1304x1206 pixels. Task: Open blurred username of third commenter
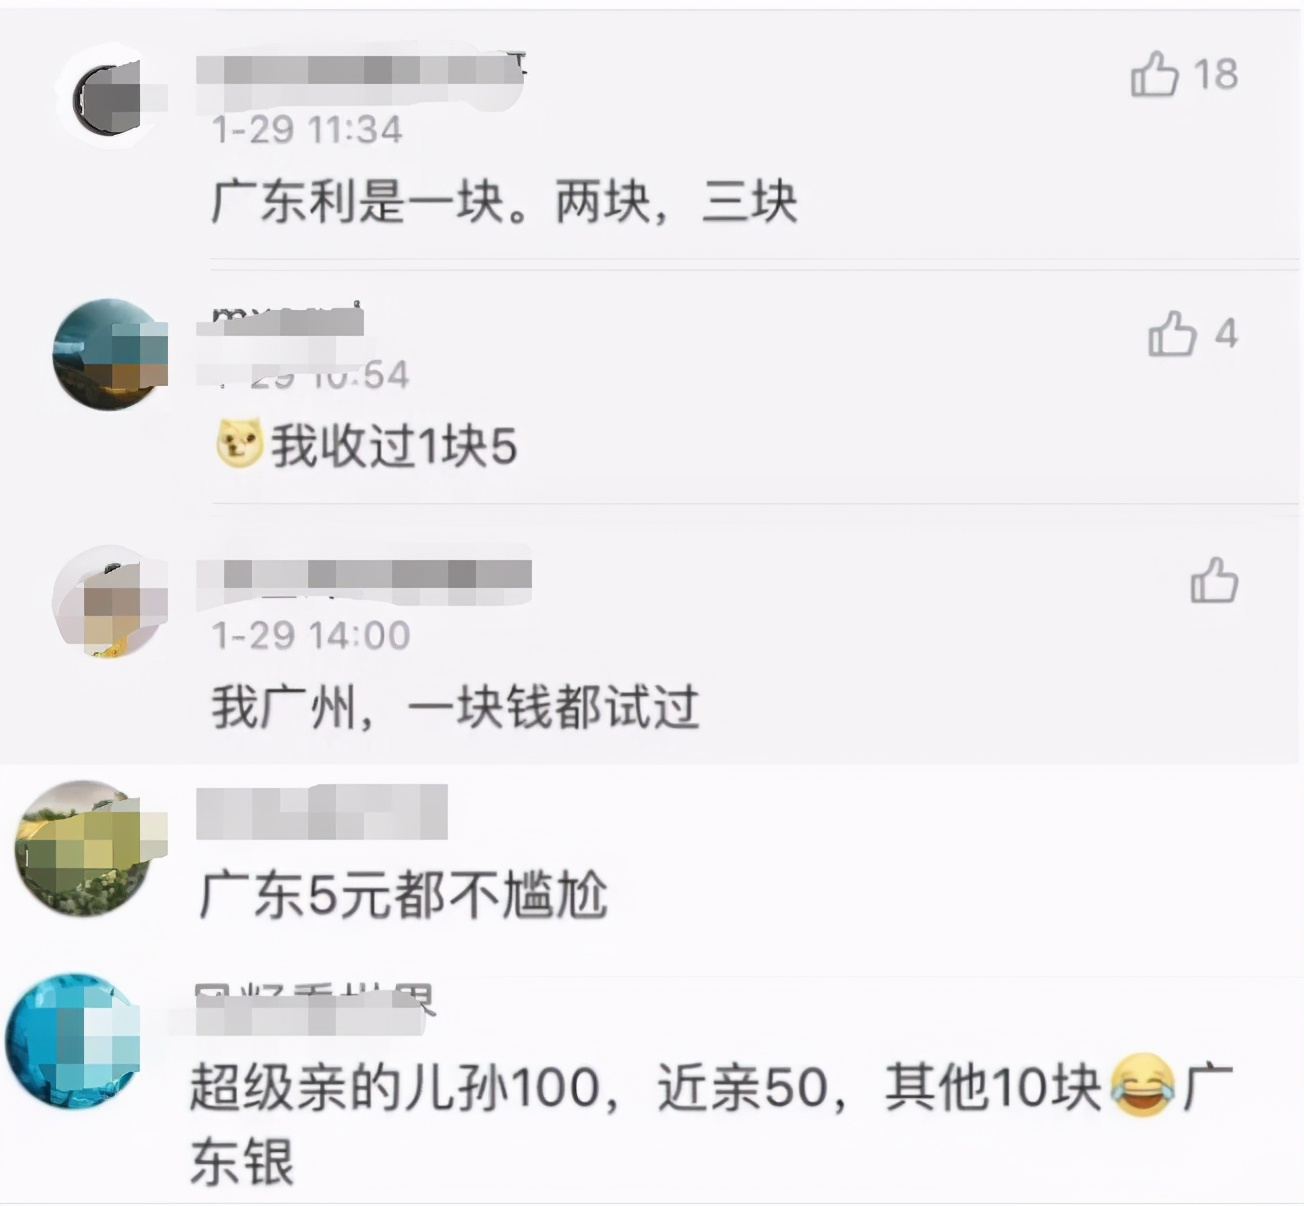click(x=364, y=576)
